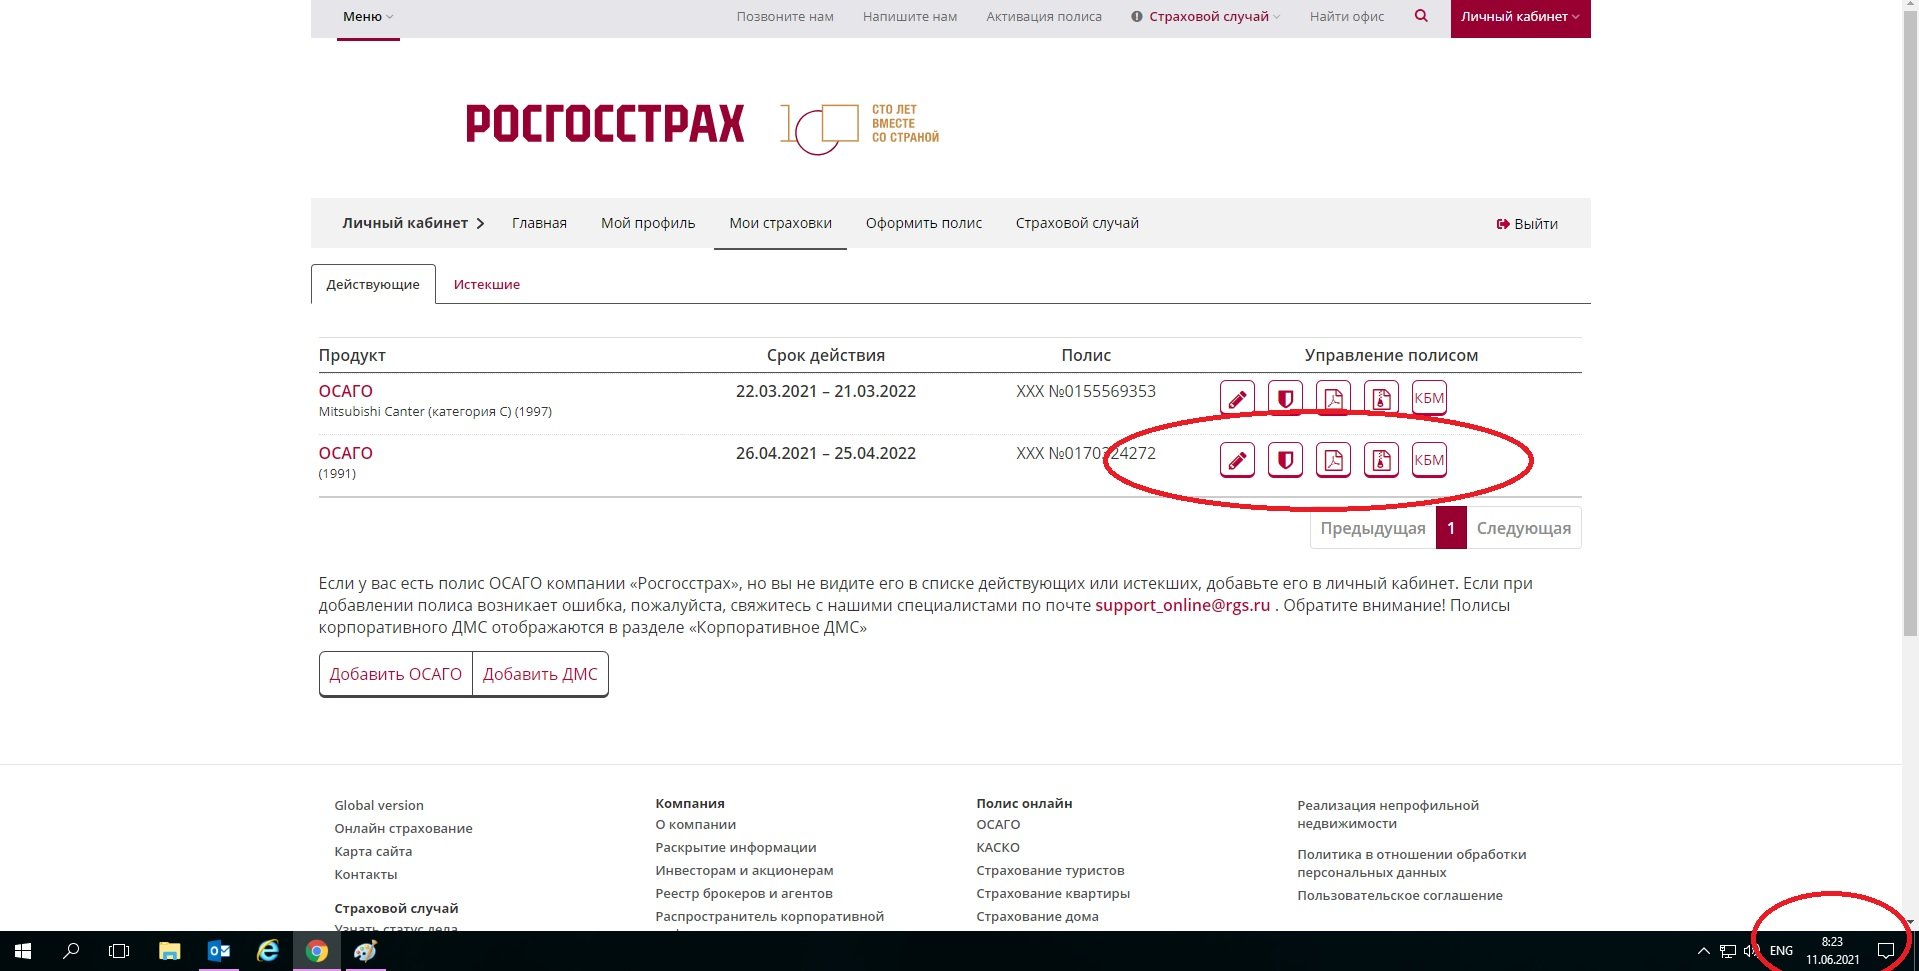This screenshot has width=1919, height=971.
Task: Open the ОСАГО Mitsubishi Canter policy link
Action: pyautogui.click(x=345, y=391)
